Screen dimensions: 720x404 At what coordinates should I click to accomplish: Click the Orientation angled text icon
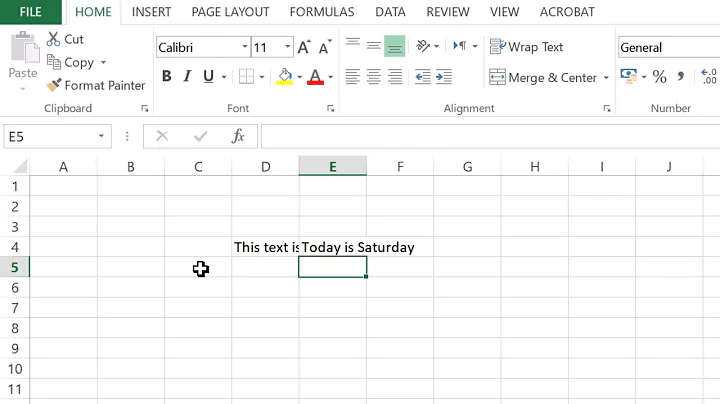(x=422, y=46)
